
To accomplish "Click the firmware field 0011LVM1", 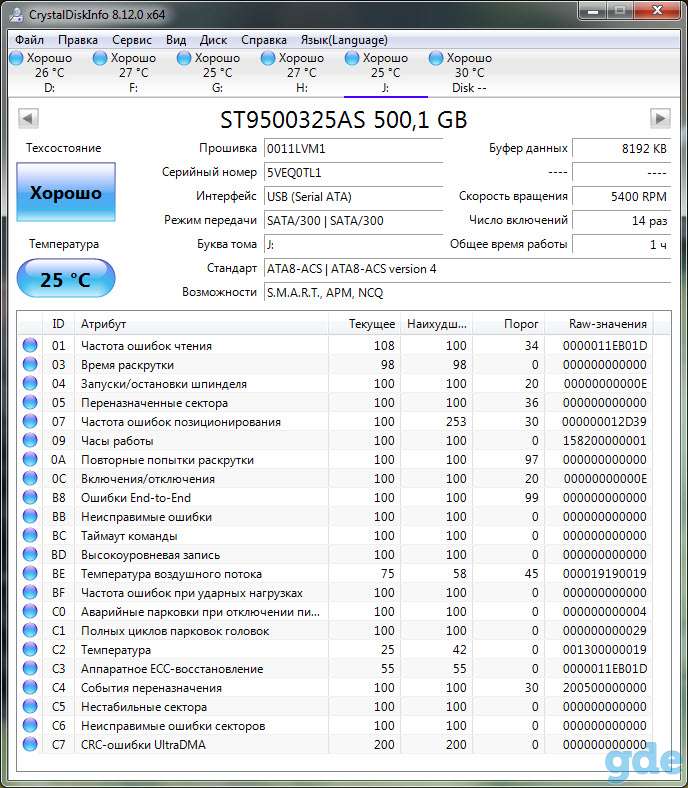I will (353, 149).
